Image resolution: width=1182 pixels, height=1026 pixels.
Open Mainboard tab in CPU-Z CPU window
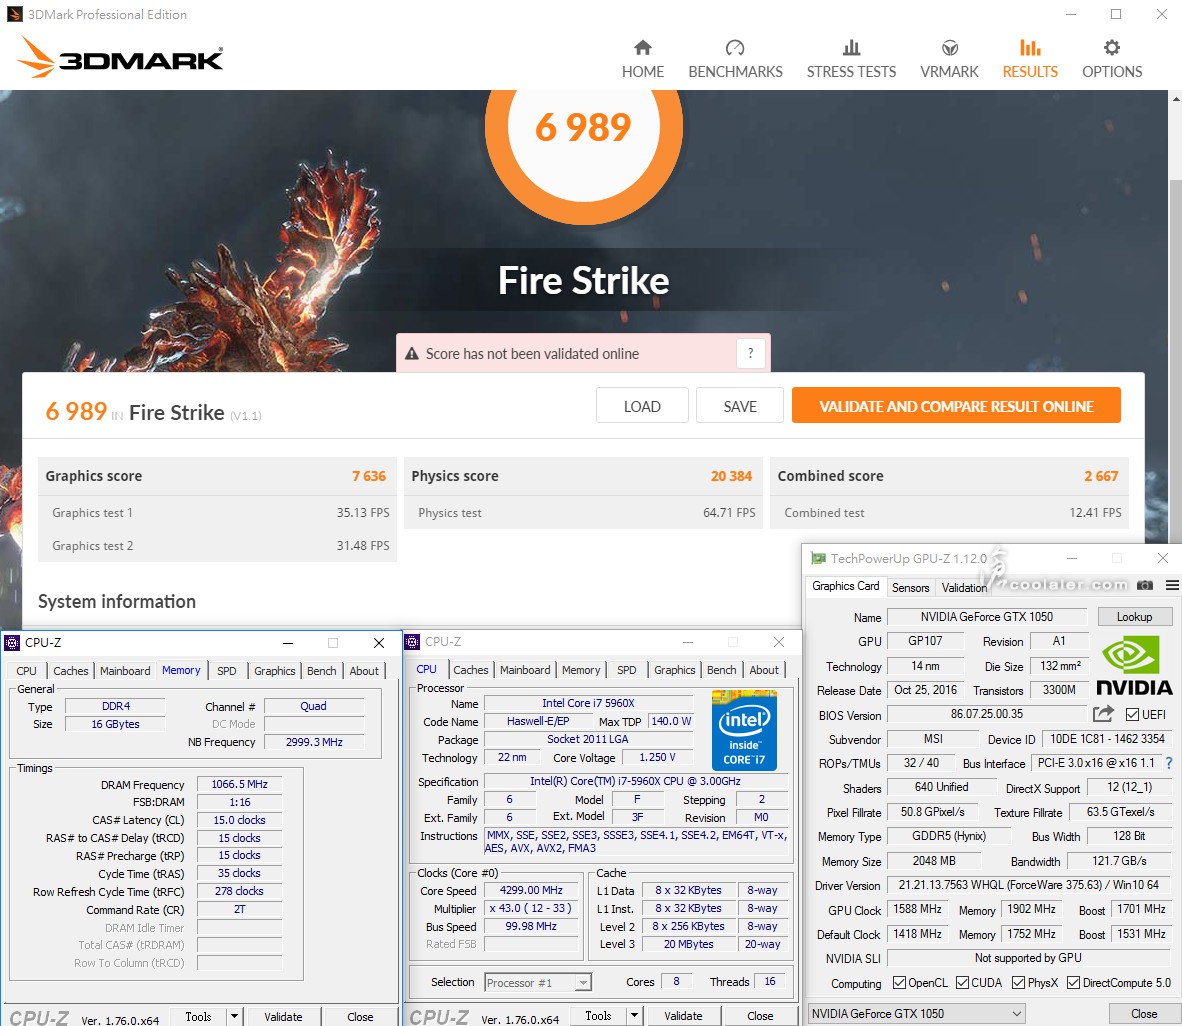click(525, 669)
